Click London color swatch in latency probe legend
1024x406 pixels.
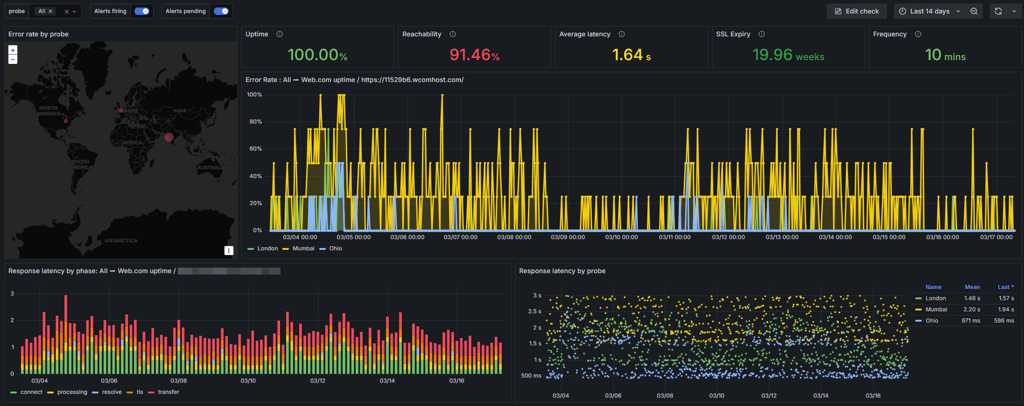coord(920,298)
